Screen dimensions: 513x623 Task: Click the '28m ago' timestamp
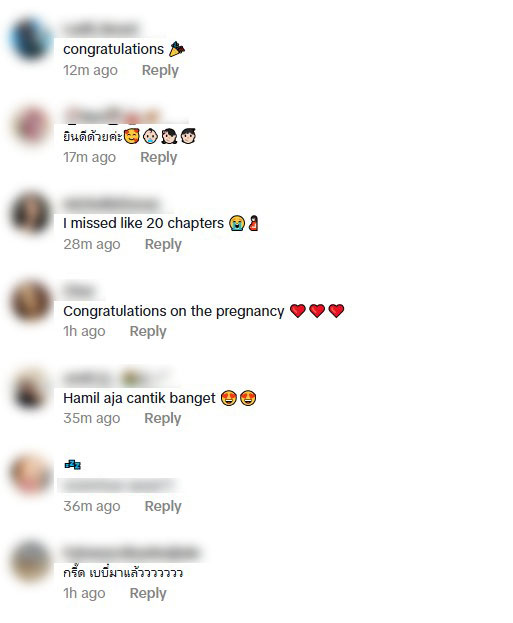[92, 244]
